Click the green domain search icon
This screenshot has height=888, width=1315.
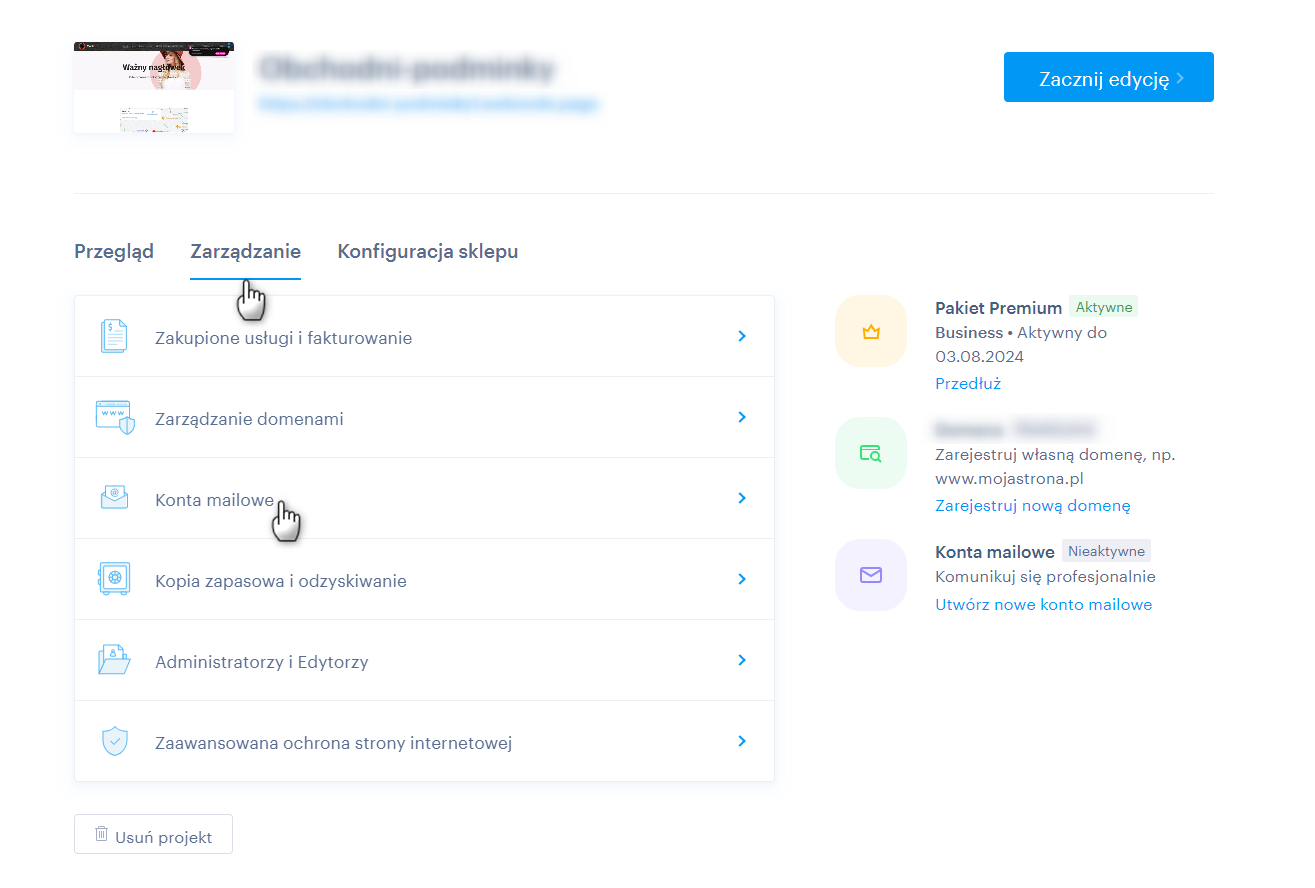coord(871,453)
